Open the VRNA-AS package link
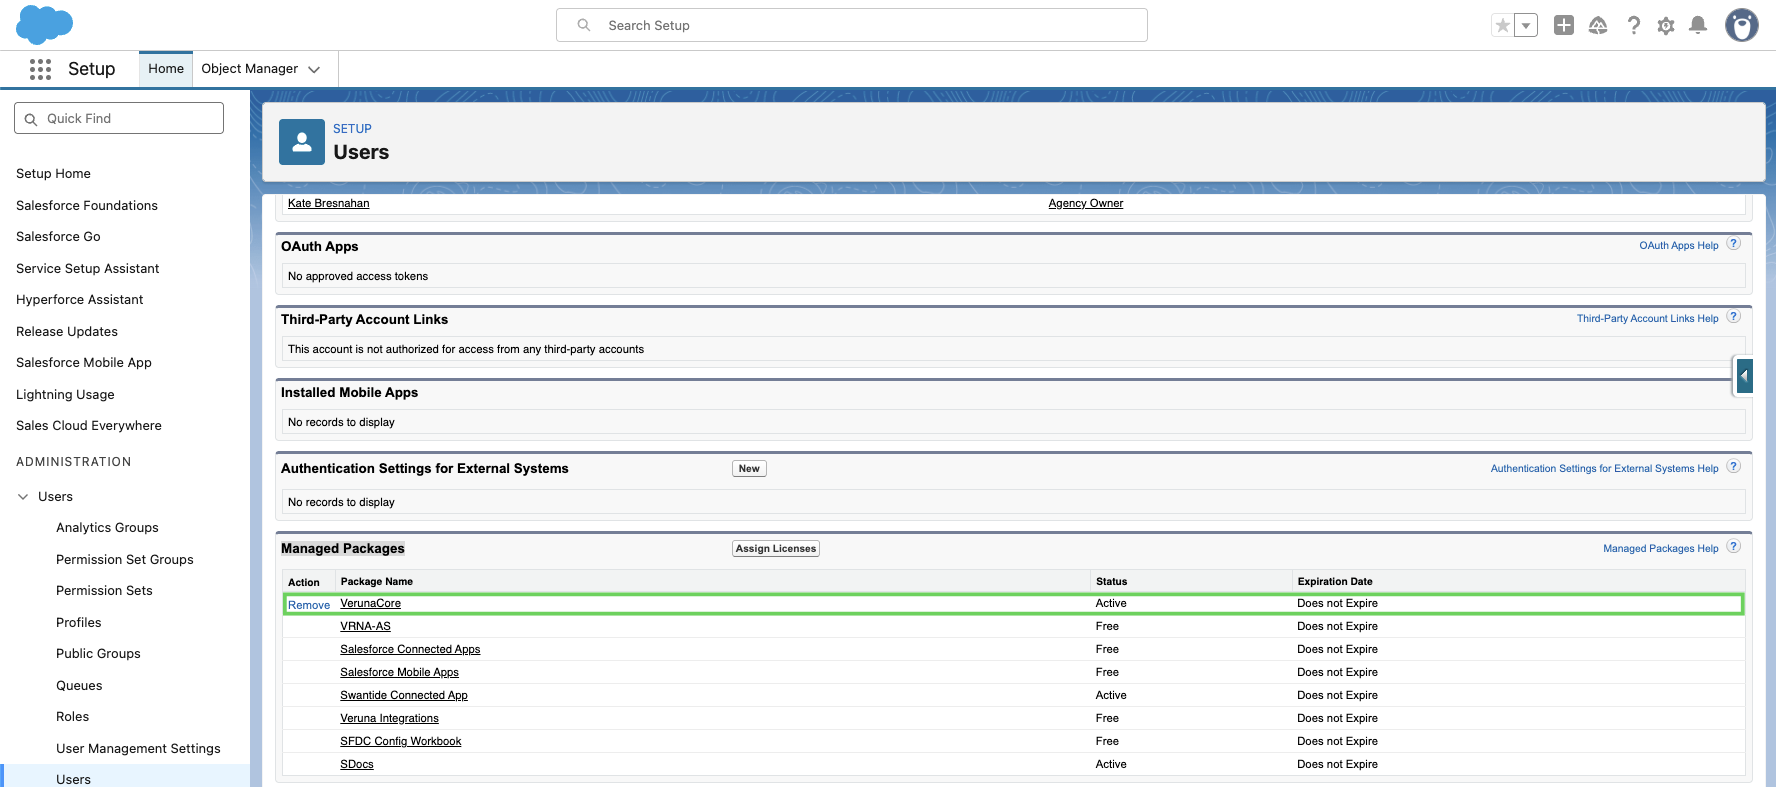 tap(365, 627)
